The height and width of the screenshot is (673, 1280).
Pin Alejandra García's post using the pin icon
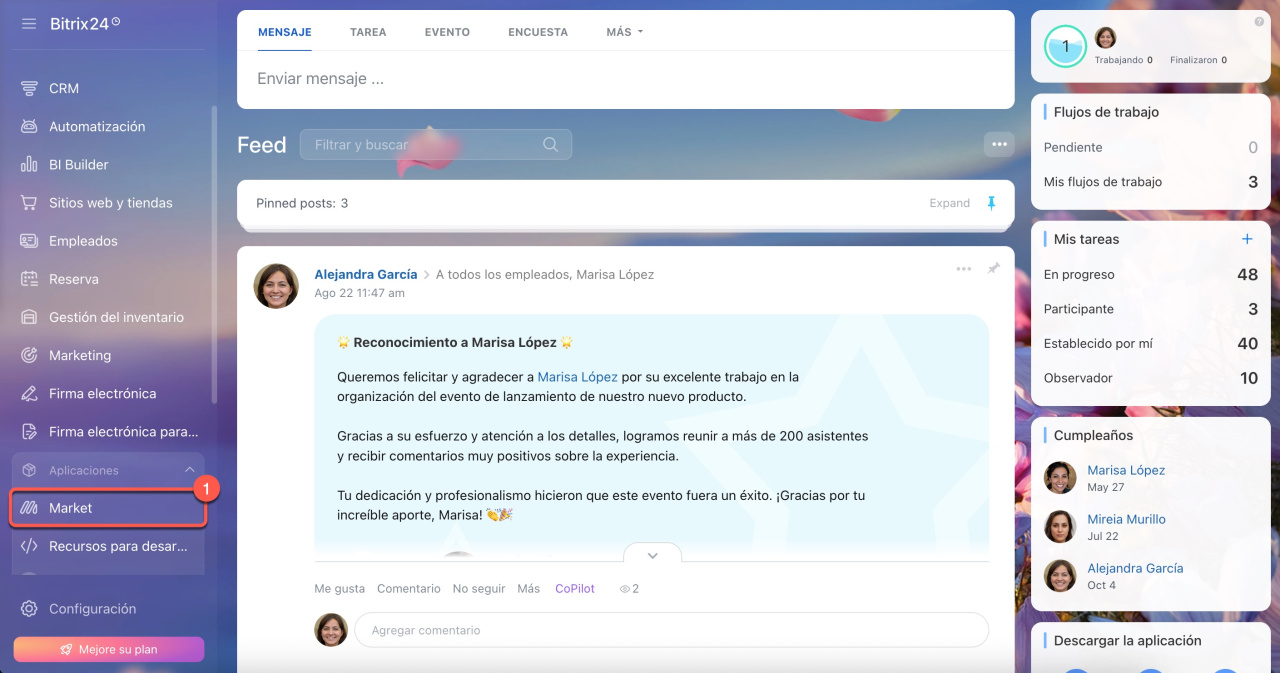pyautogui.click(x=993, y=269)
